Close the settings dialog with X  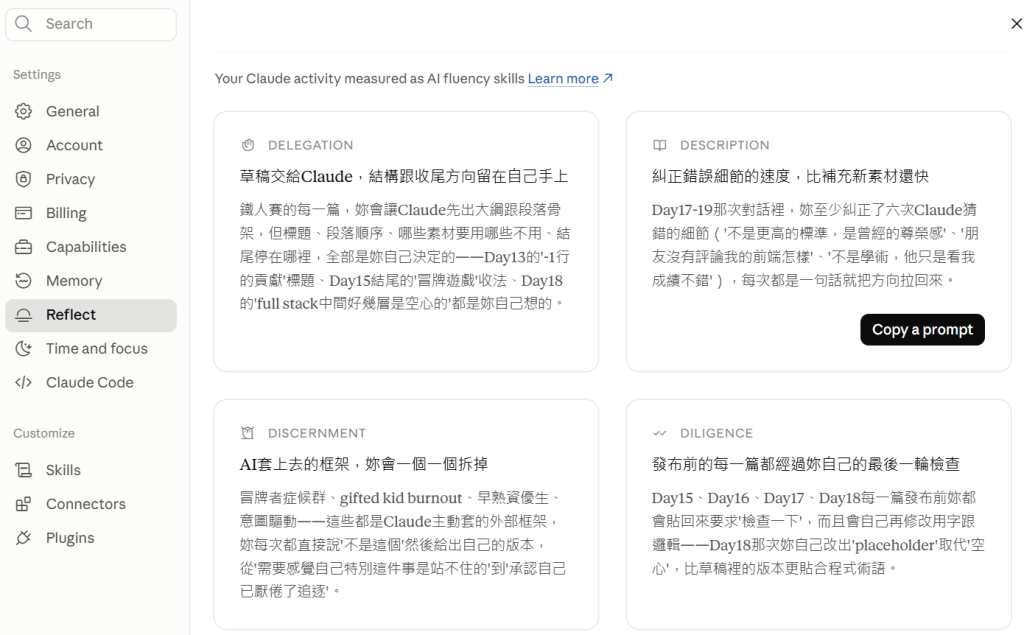tap(1016, 24)
